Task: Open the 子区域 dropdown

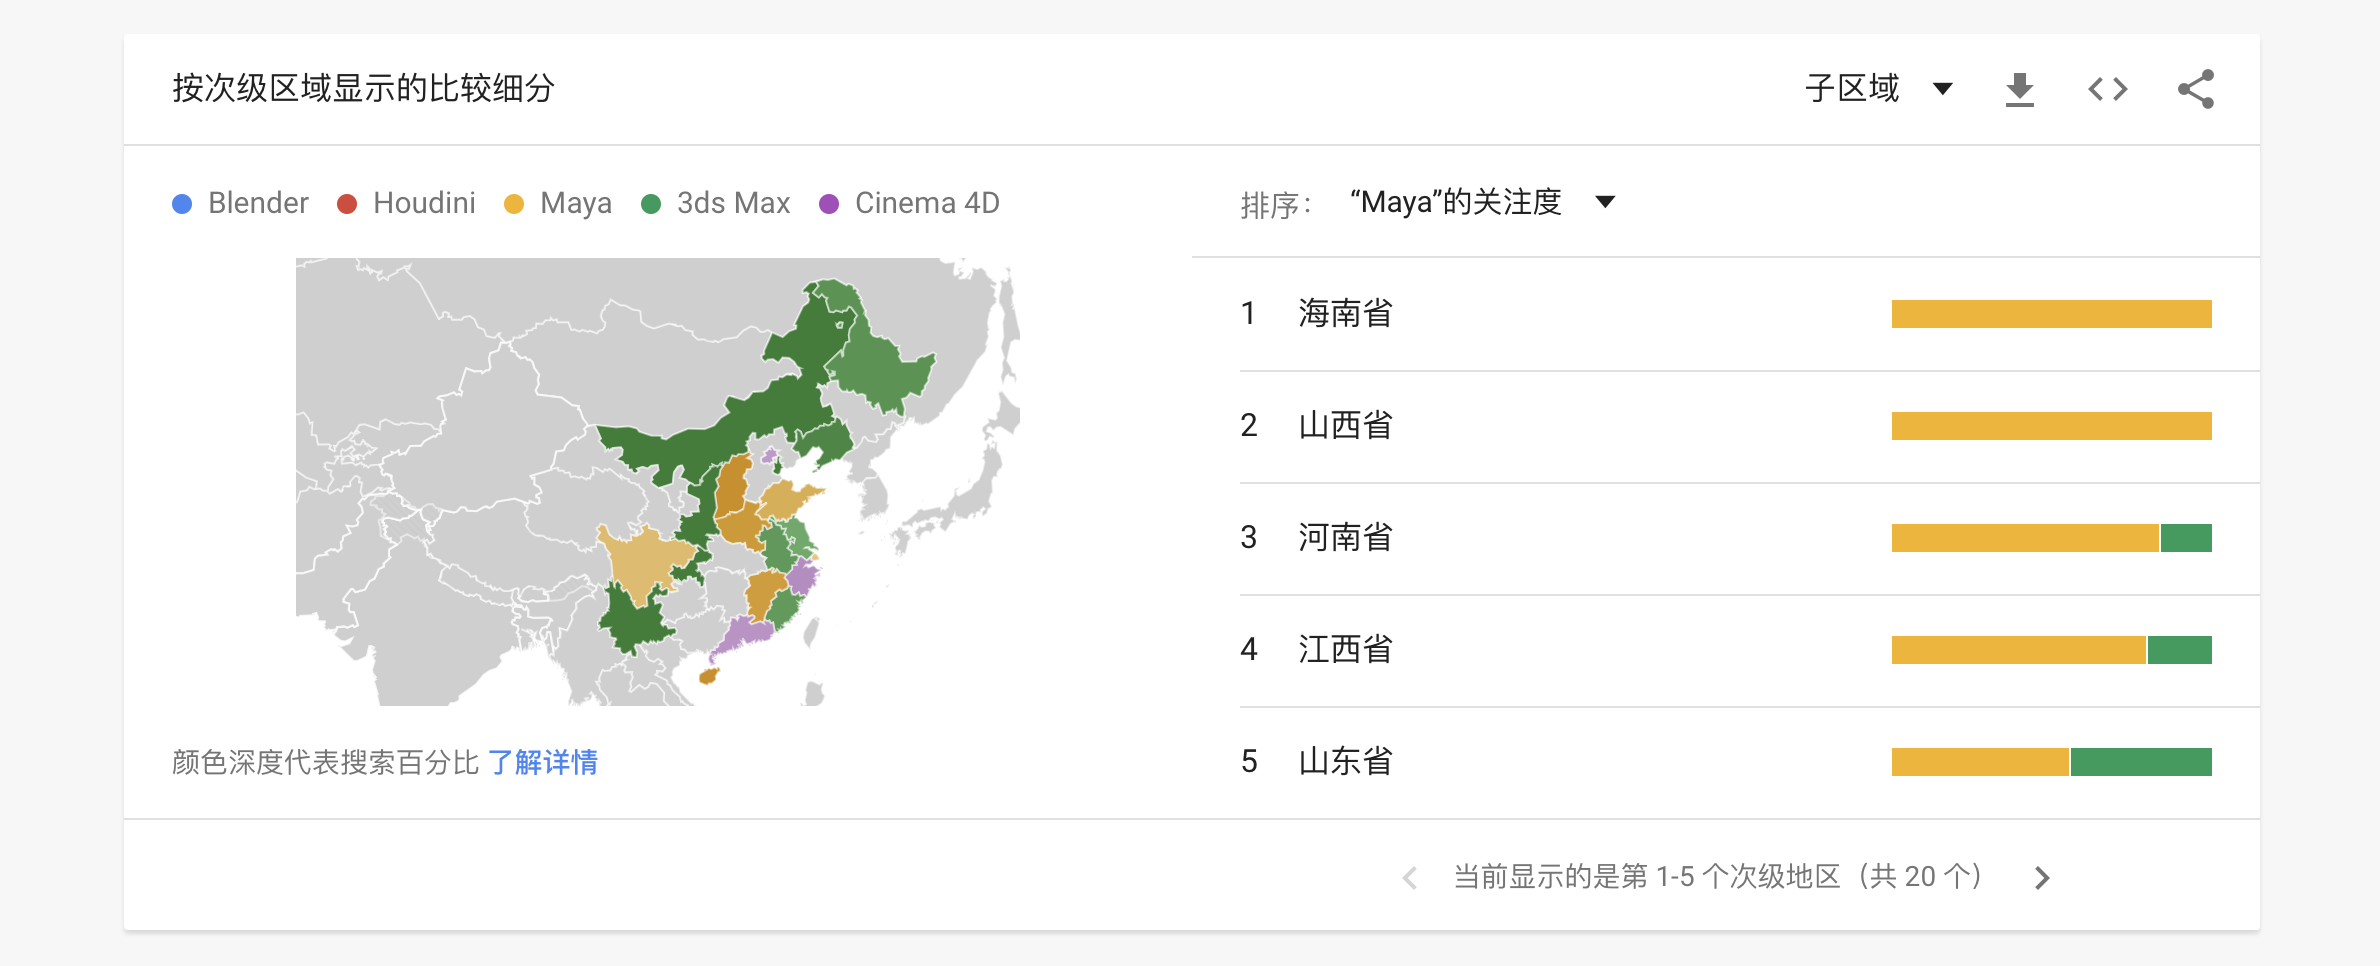Action: tap(1879, 88)
